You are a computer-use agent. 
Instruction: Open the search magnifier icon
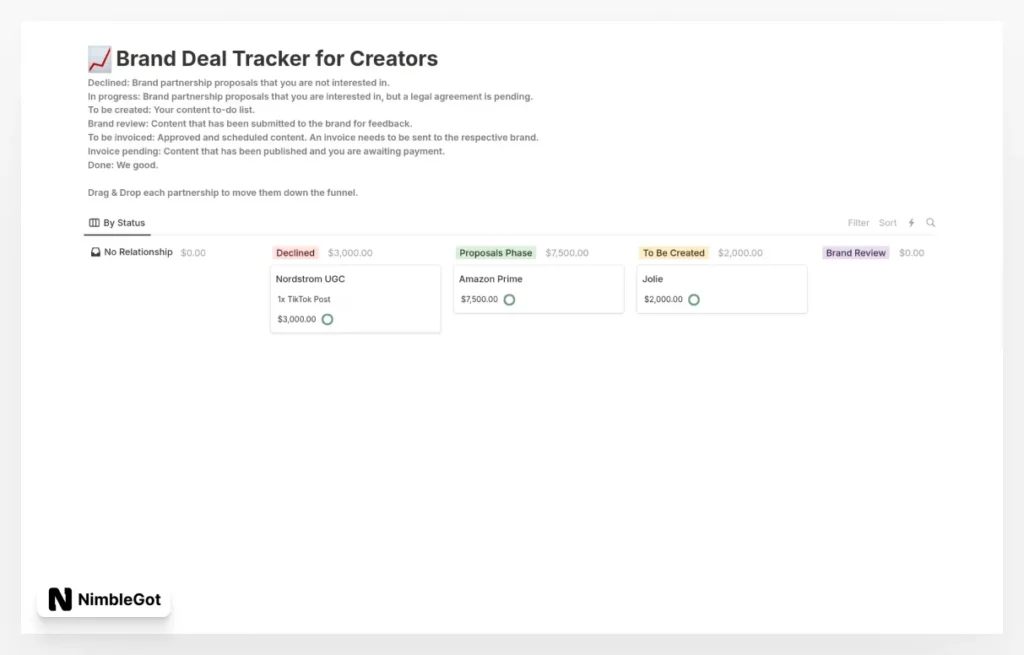pos(931,223)
